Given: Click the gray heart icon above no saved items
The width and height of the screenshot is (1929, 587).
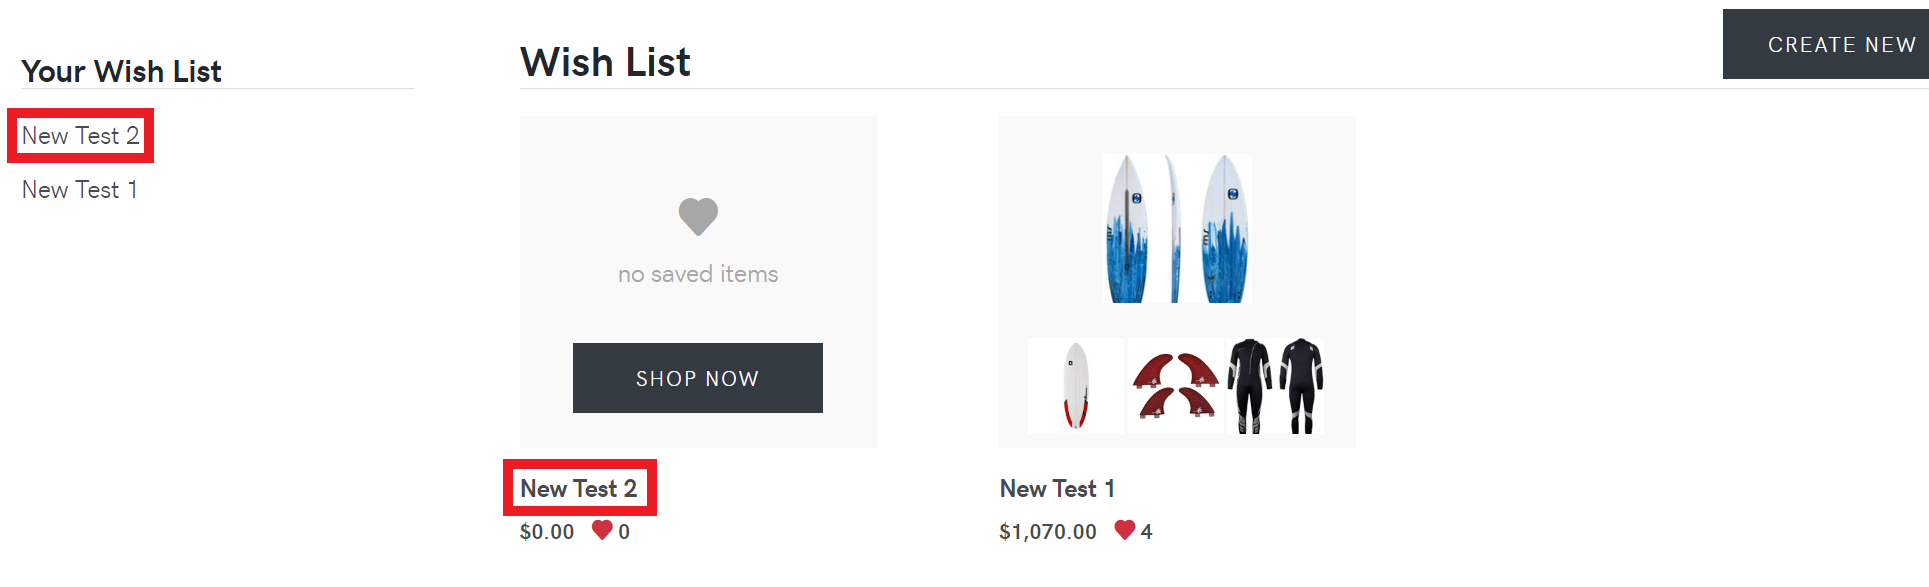Looking at the screenshot, I should tap(698, 217).
